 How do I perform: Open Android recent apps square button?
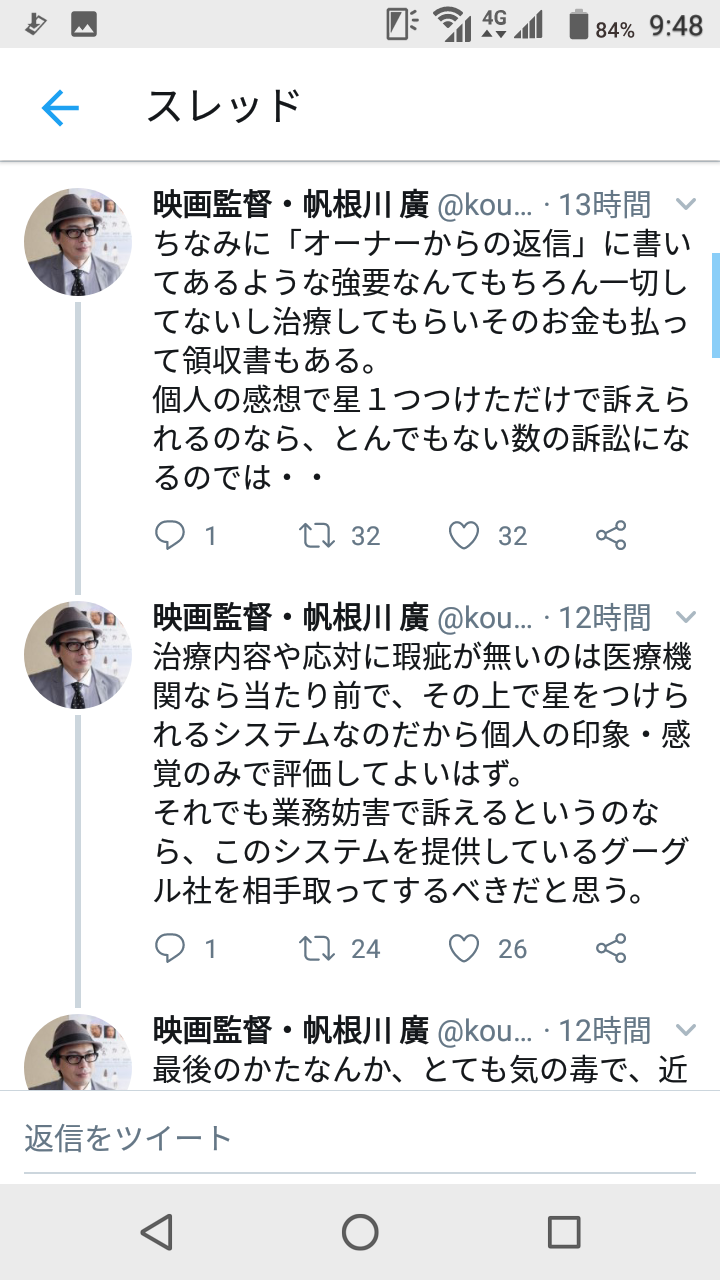(x=564, y=1232)
